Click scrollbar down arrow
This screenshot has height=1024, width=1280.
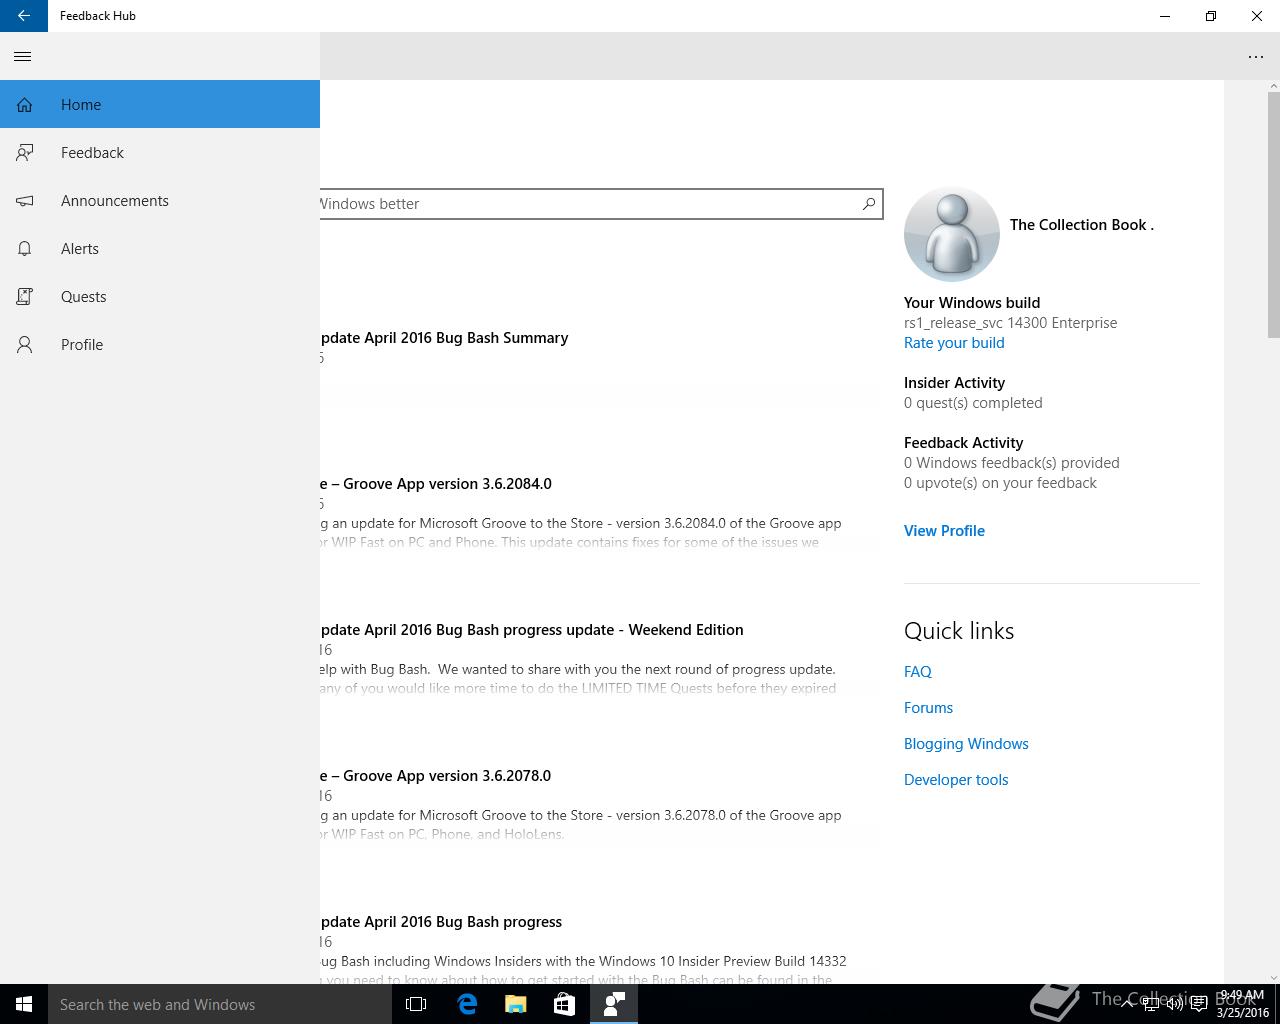tap(1273, 977)
